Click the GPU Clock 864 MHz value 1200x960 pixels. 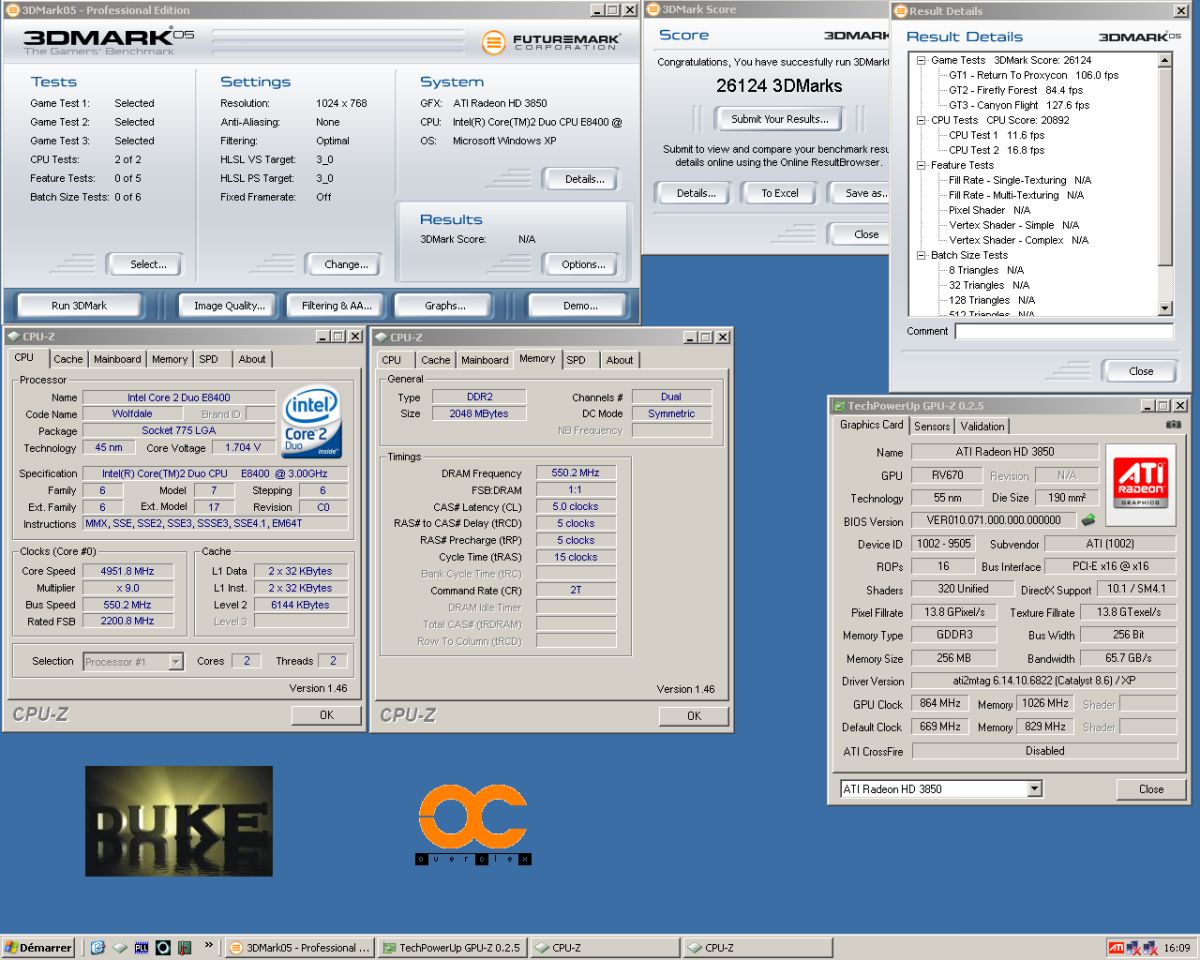coord(938,704)
